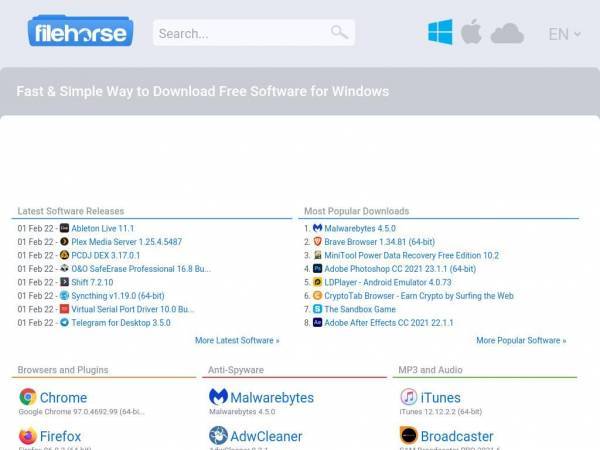The width and height of the screenshot is (600, 450).
Task: Open Malwarebytes 4.5.0 link in popular downloads
Action: tap(360, 228)
